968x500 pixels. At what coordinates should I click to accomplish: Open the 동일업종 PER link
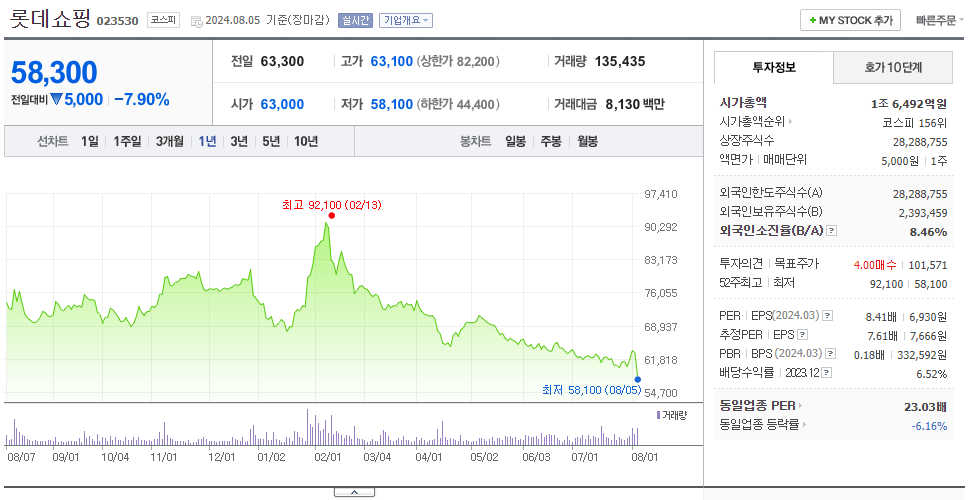click(757, 406)
